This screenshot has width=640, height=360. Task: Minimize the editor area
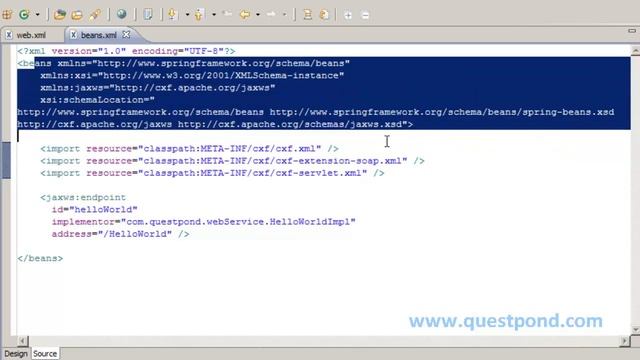click(x=632, y=31)
